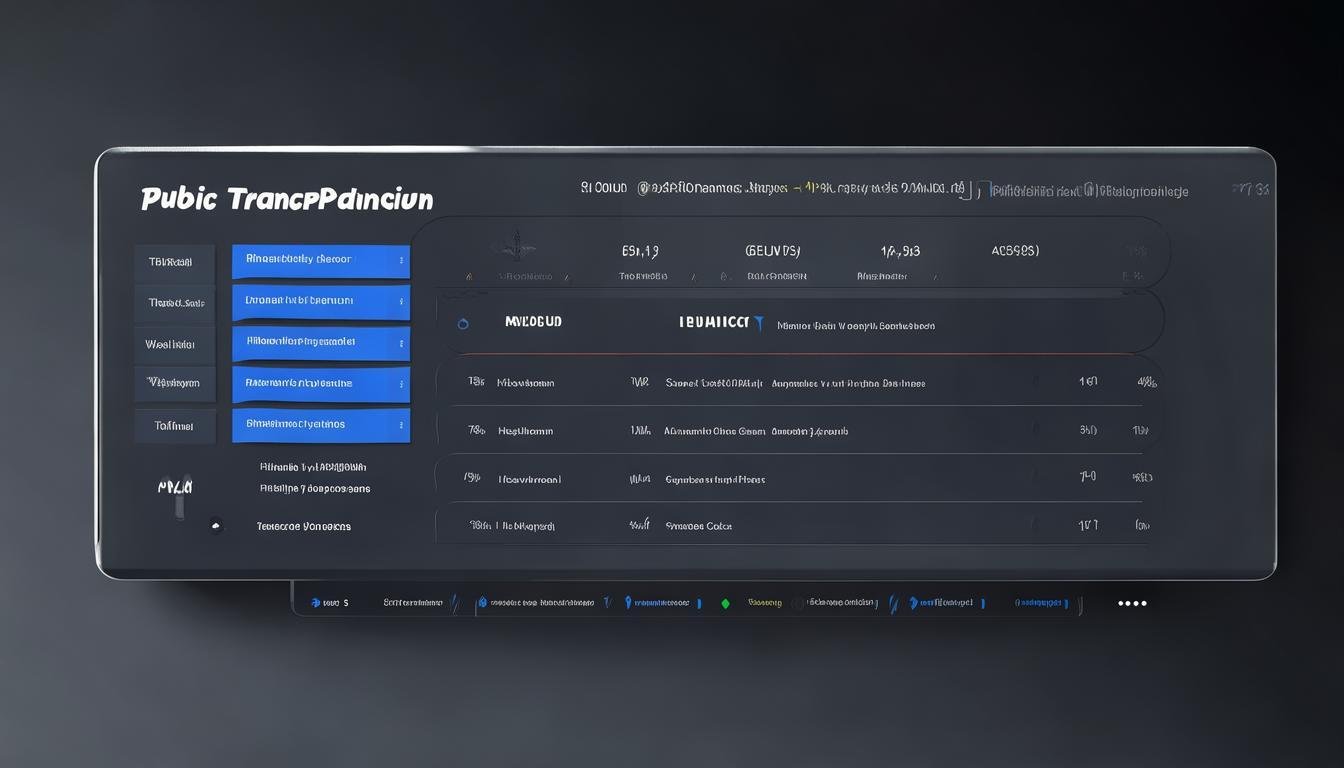Toggle the green diamond status indicator
Image resolution: width=1344 pixels, height=768 pixels.
pyautogui.click(x=726, y=602)
